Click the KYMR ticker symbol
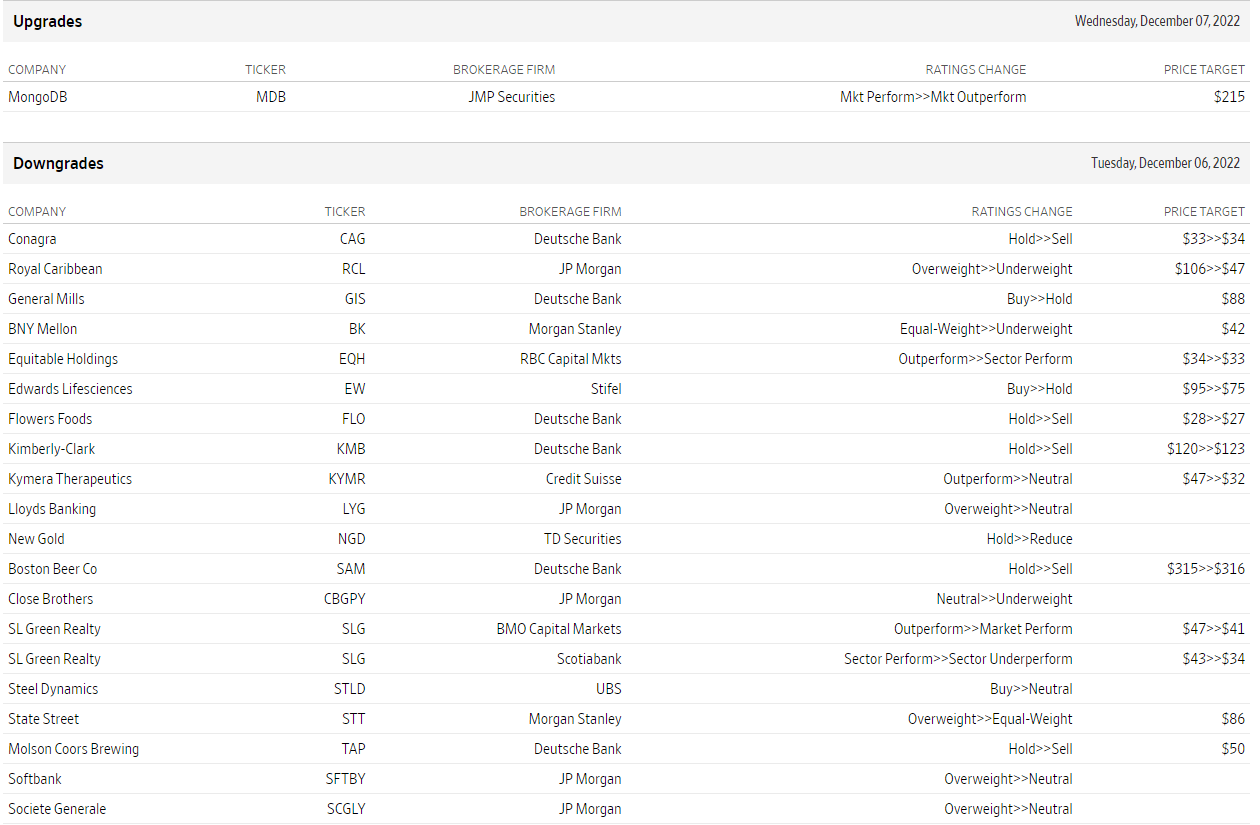This screenshot has height=825, width=1260. coord(347,479)
